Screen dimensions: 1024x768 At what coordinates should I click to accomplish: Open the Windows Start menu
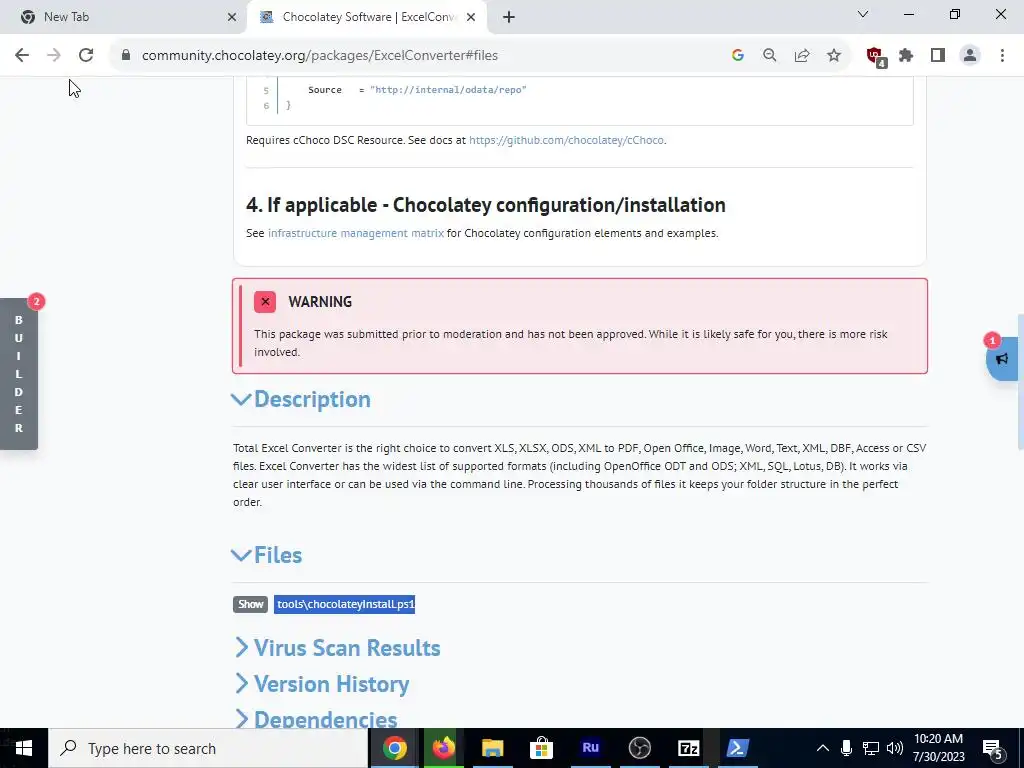(24, 748)
